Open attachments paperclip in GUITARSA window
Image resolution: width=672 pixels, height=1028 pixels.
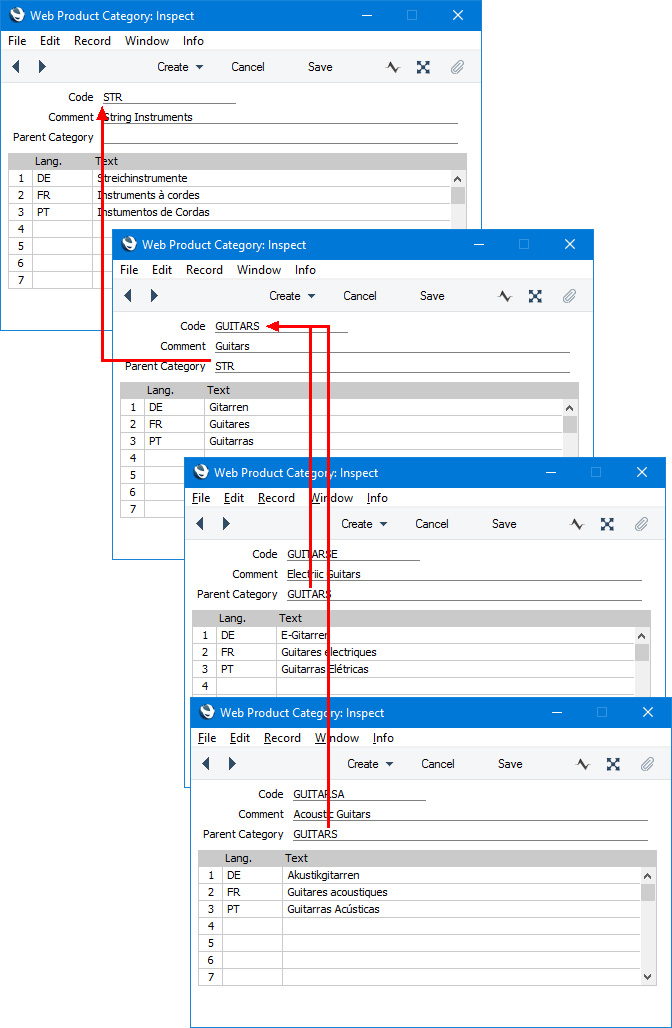pos(647,764)
